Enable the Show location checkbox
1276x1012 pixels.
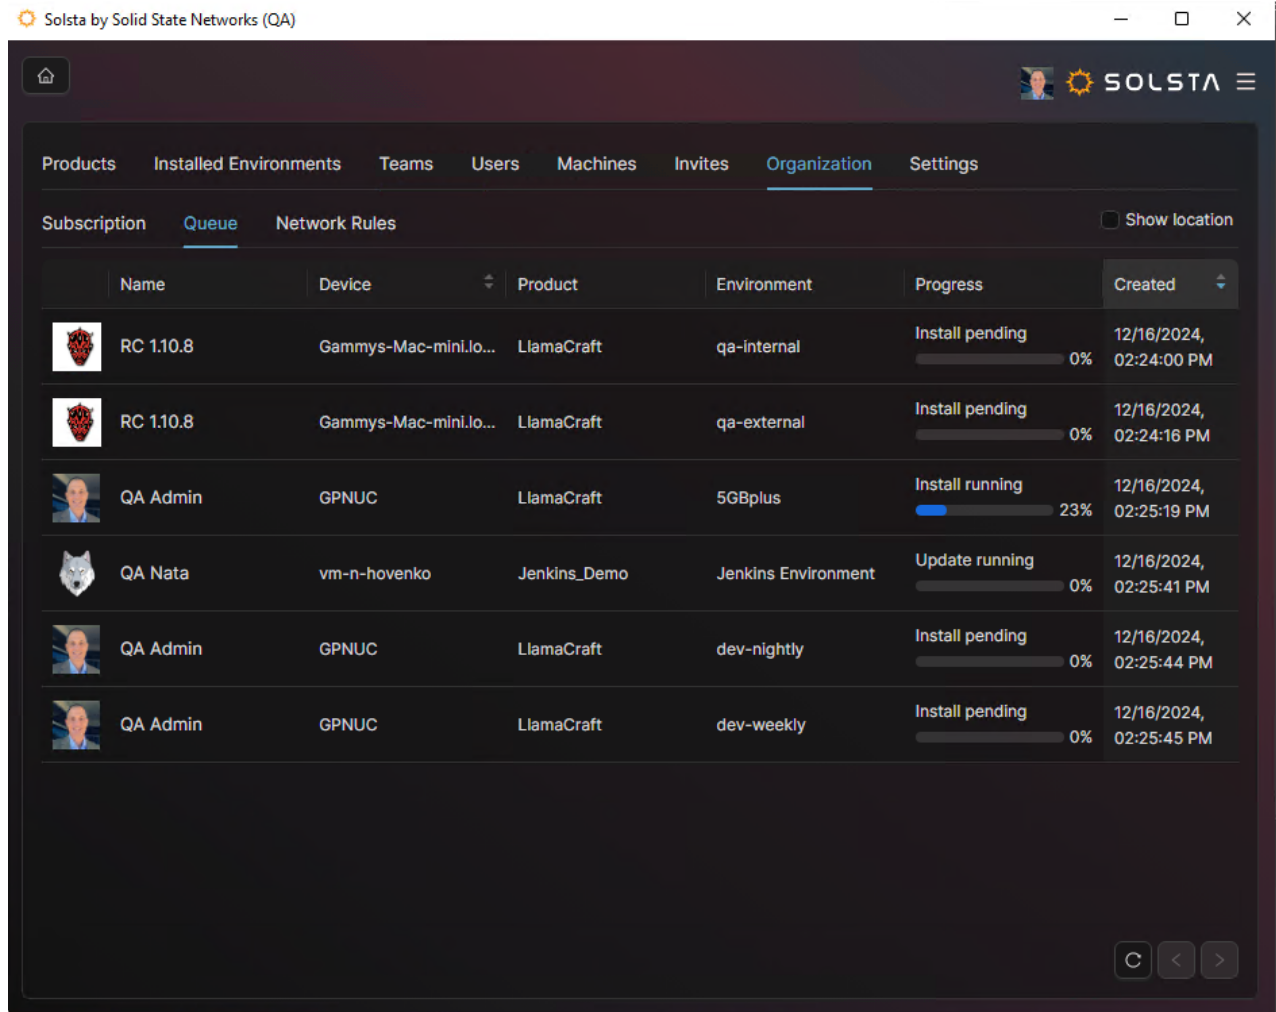tap(1109, 220)
